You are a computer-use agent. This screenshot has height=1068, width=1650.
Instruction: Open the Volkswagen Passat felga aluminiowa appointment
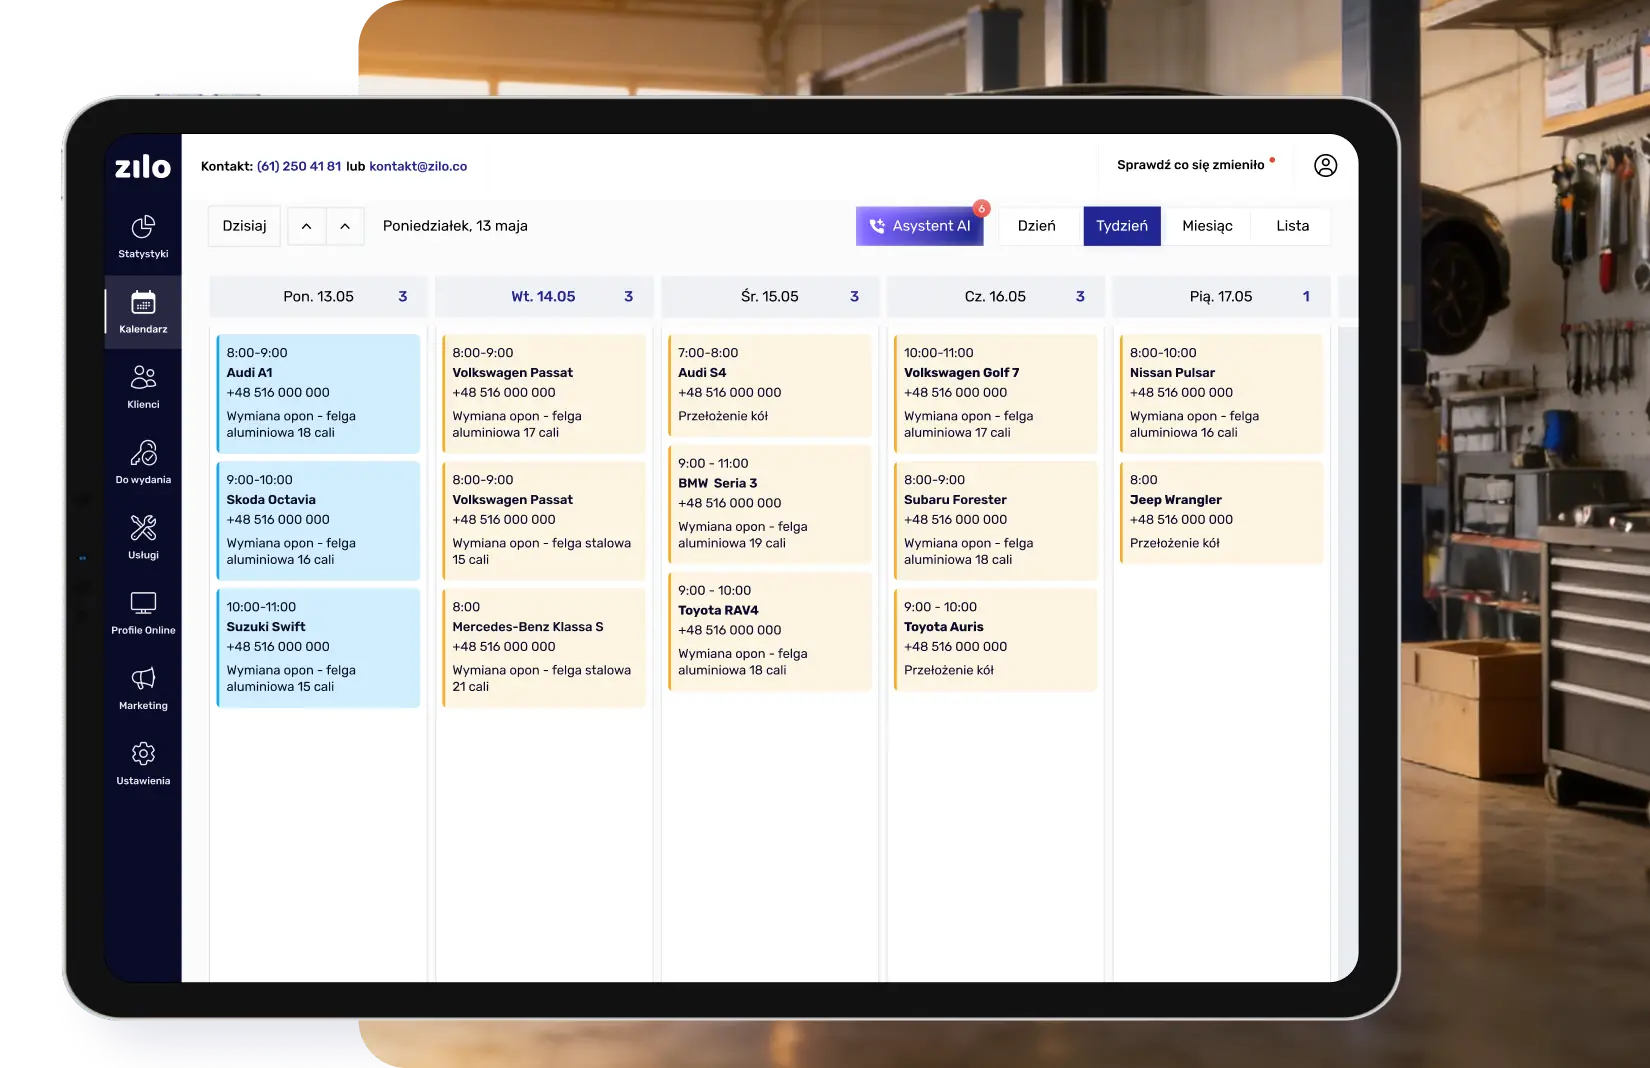(544, 393)
